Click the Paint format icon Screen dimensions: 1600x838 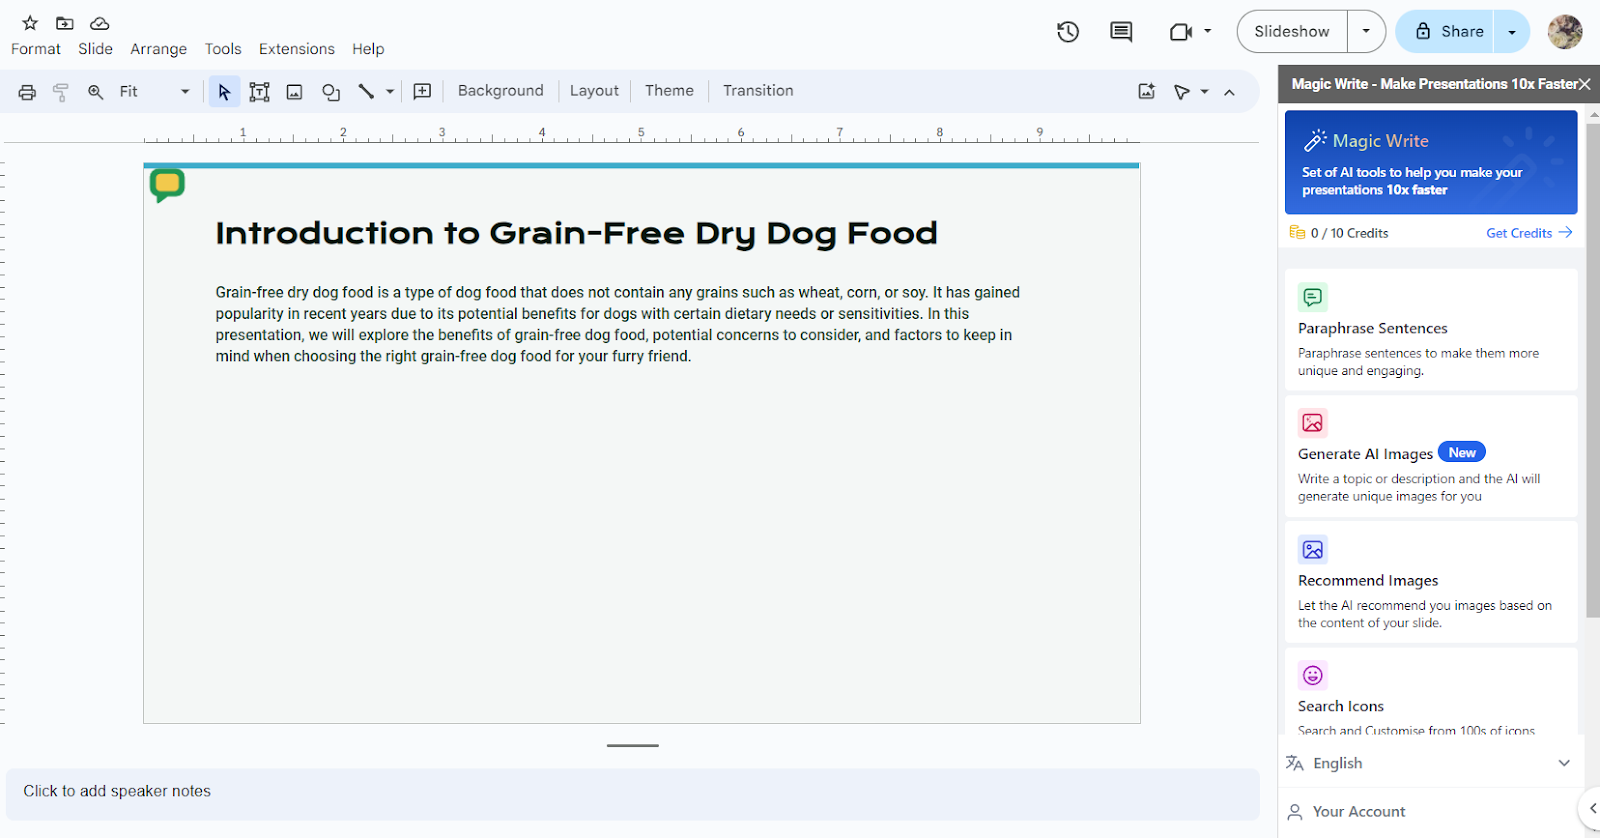tap(61, 92)
